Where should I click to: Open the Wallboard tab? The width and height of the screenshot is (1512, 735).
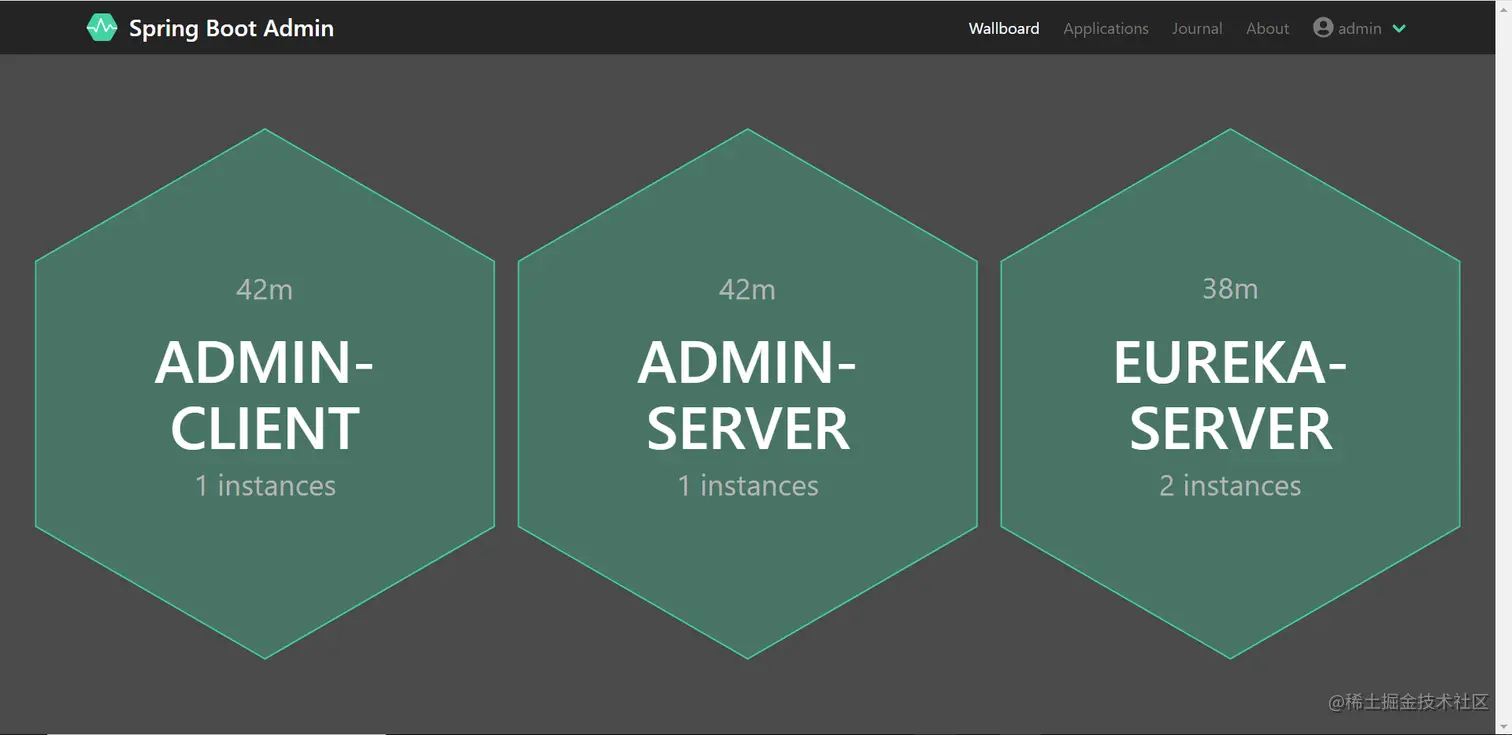(x=1004, y=28)
